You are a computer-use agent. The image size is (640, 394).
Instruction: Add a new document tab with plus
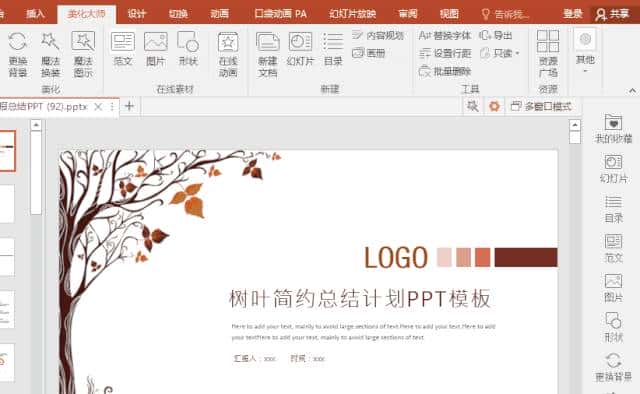(x=129, y=106)
